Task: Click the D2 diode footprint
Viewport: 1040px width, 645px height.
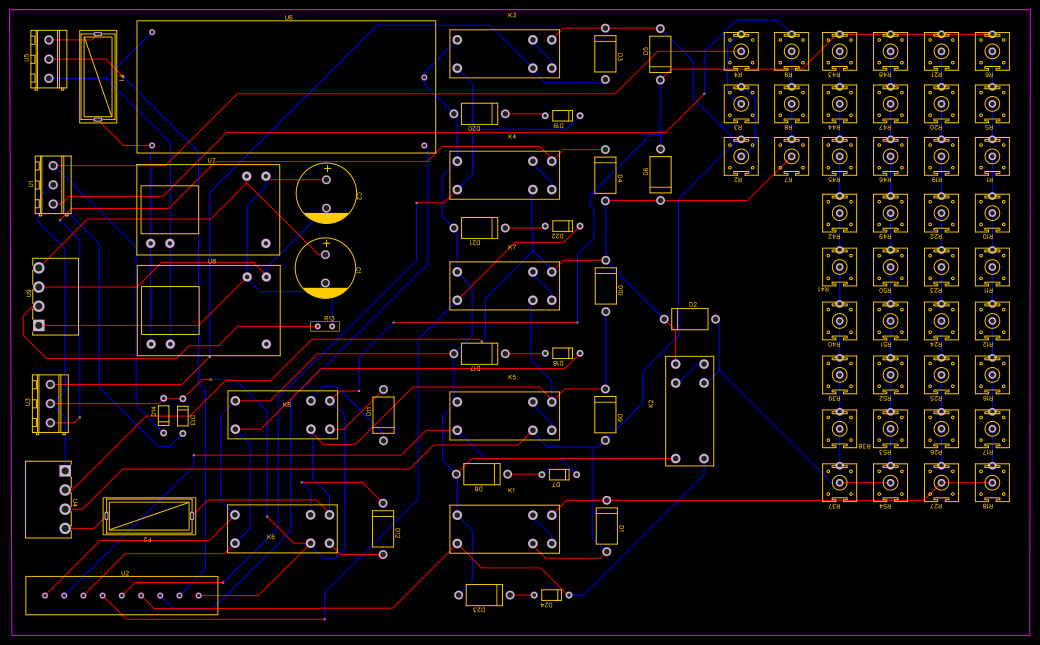Action: click(x=689, y=319)
